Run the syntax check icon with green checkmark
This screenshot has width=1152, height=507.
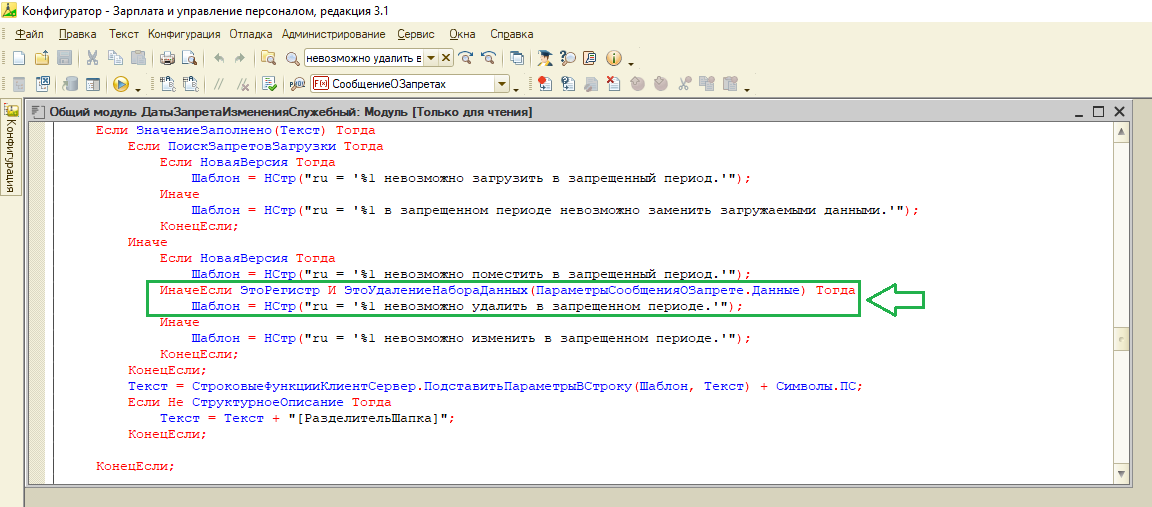point(269,84)
